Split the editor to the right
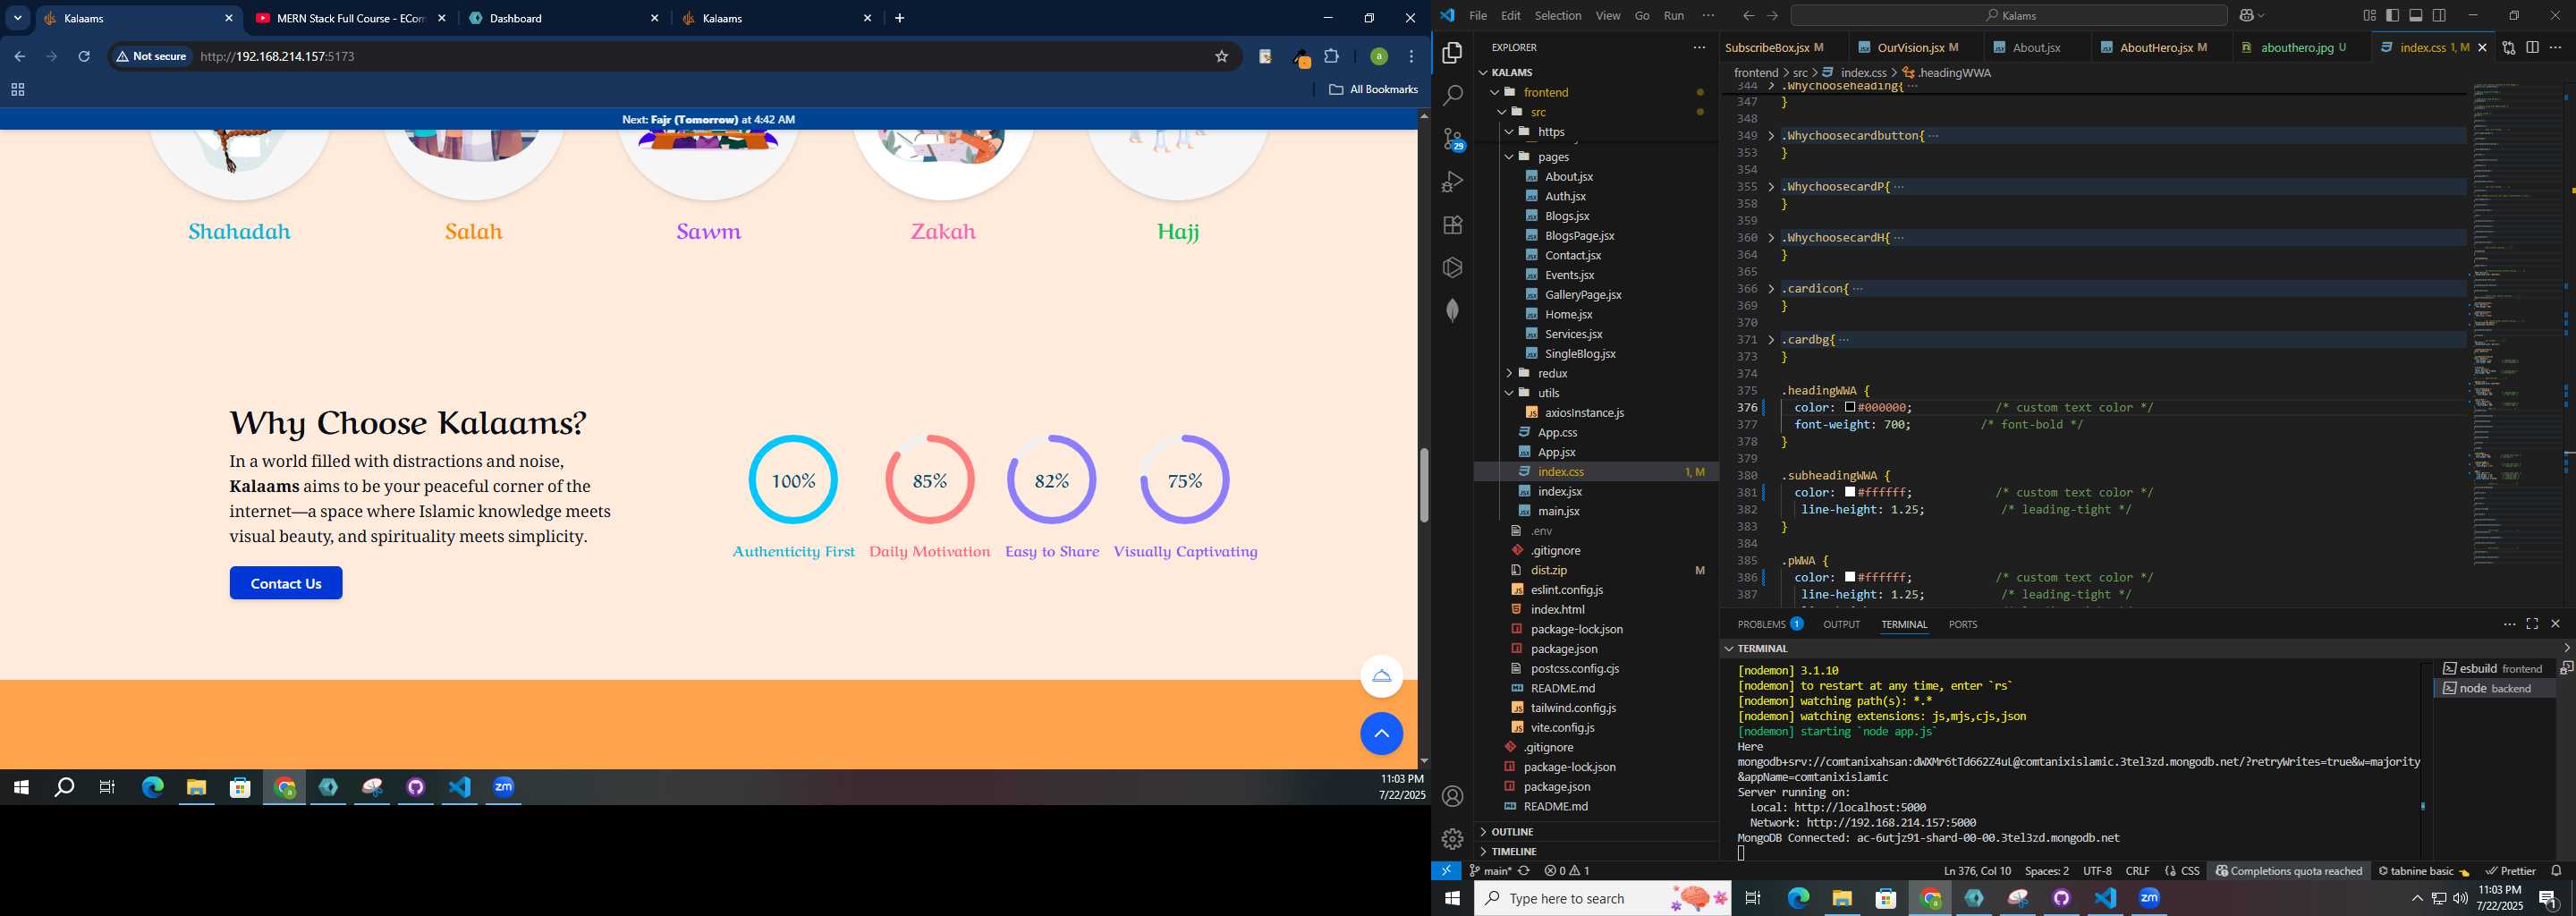Screen dimensions: 2576x916 pyautogui.click(x=2532, y=48)
